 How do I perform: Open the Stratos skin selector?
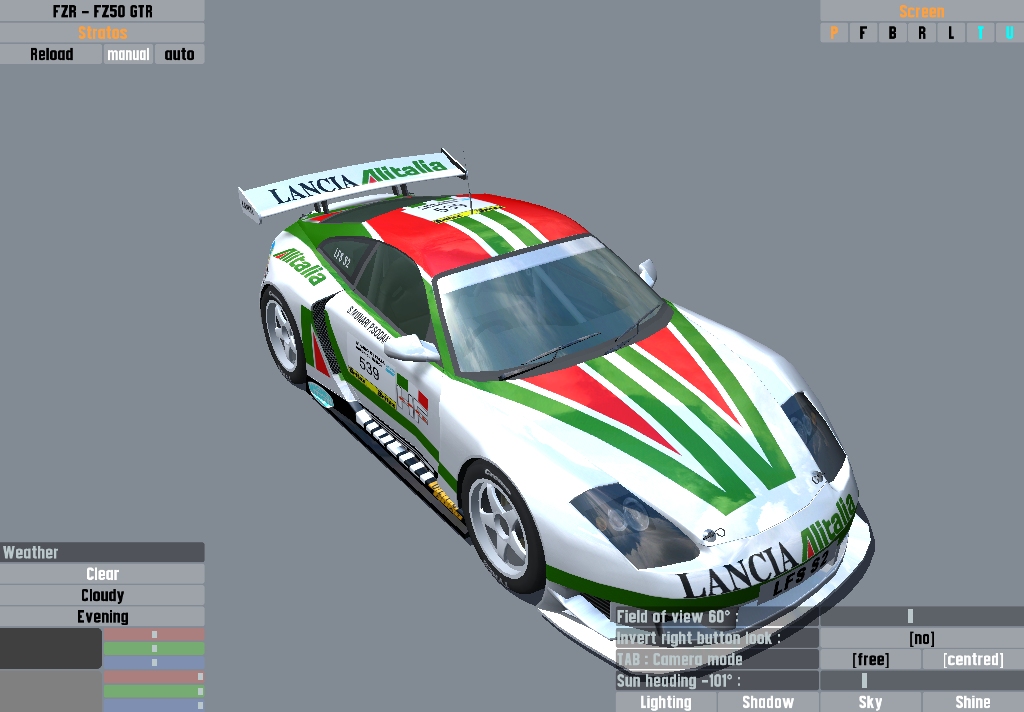102,33
